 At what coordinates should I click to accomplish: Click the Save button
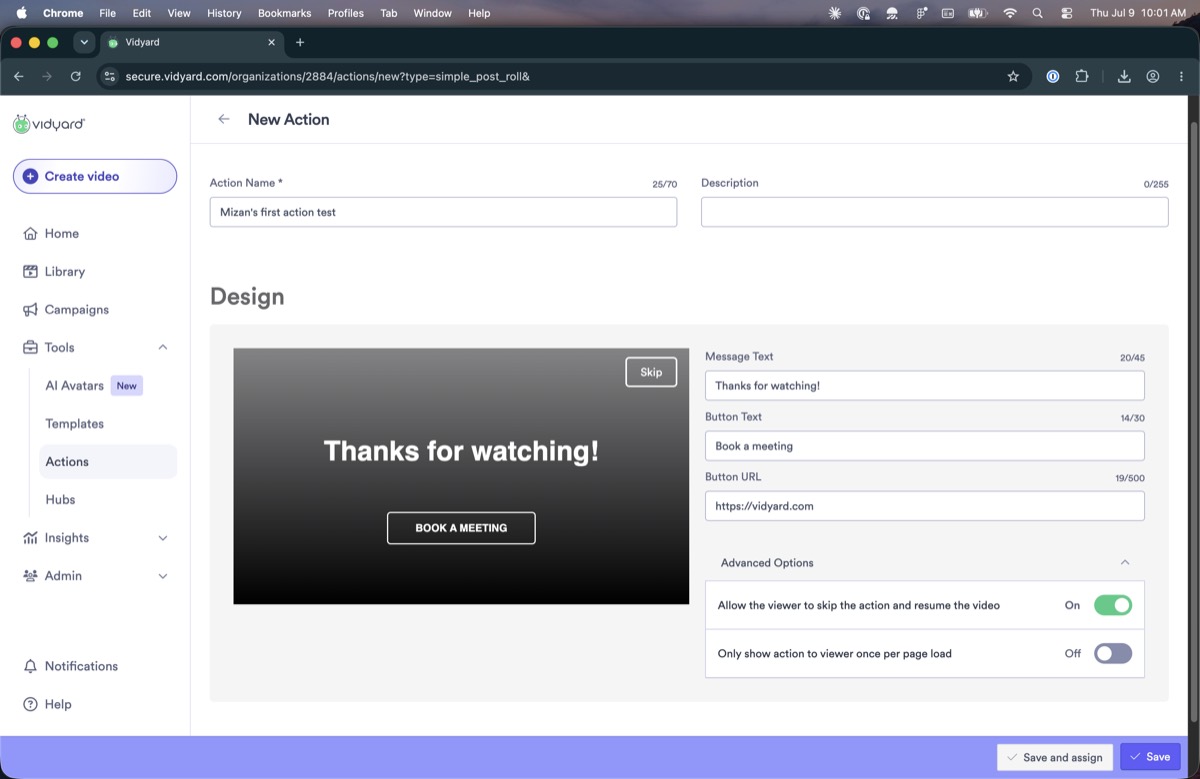(x=1150, y=757)
